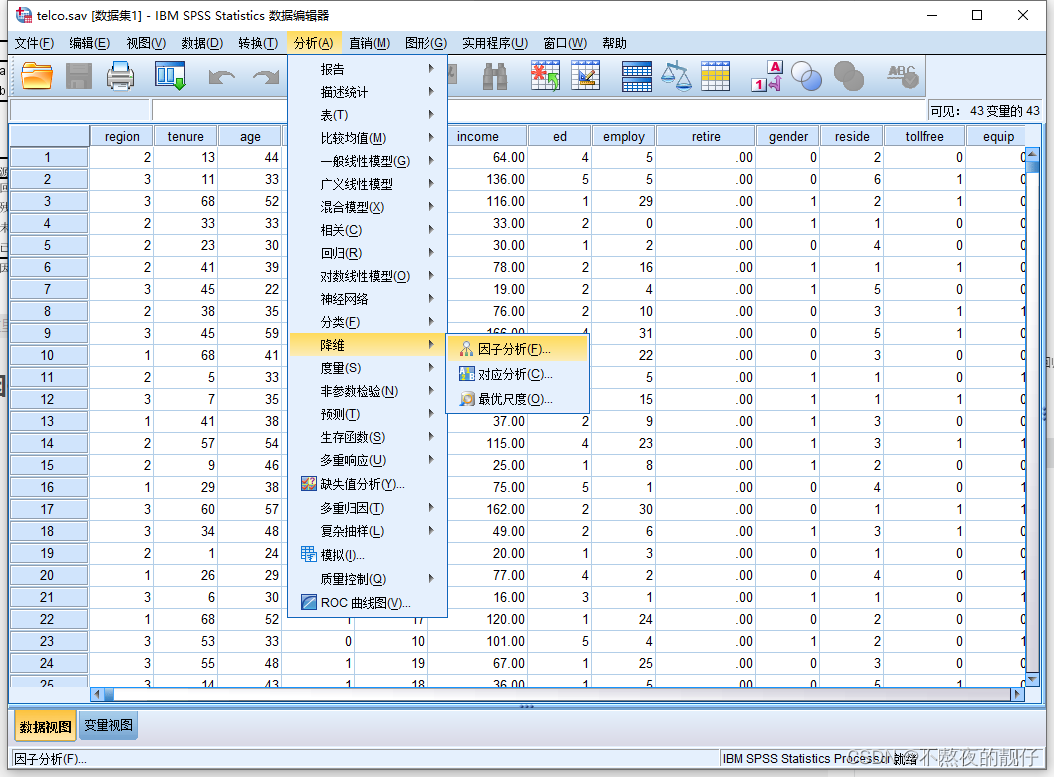Screen dimensions: 1054x777
Task: Open Missing Value Analysis menu item
Action: point(367,484)
